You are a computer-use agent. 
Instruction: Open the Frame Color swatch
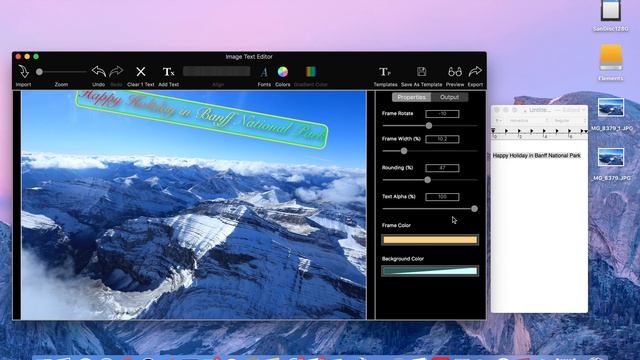[430, 240]
